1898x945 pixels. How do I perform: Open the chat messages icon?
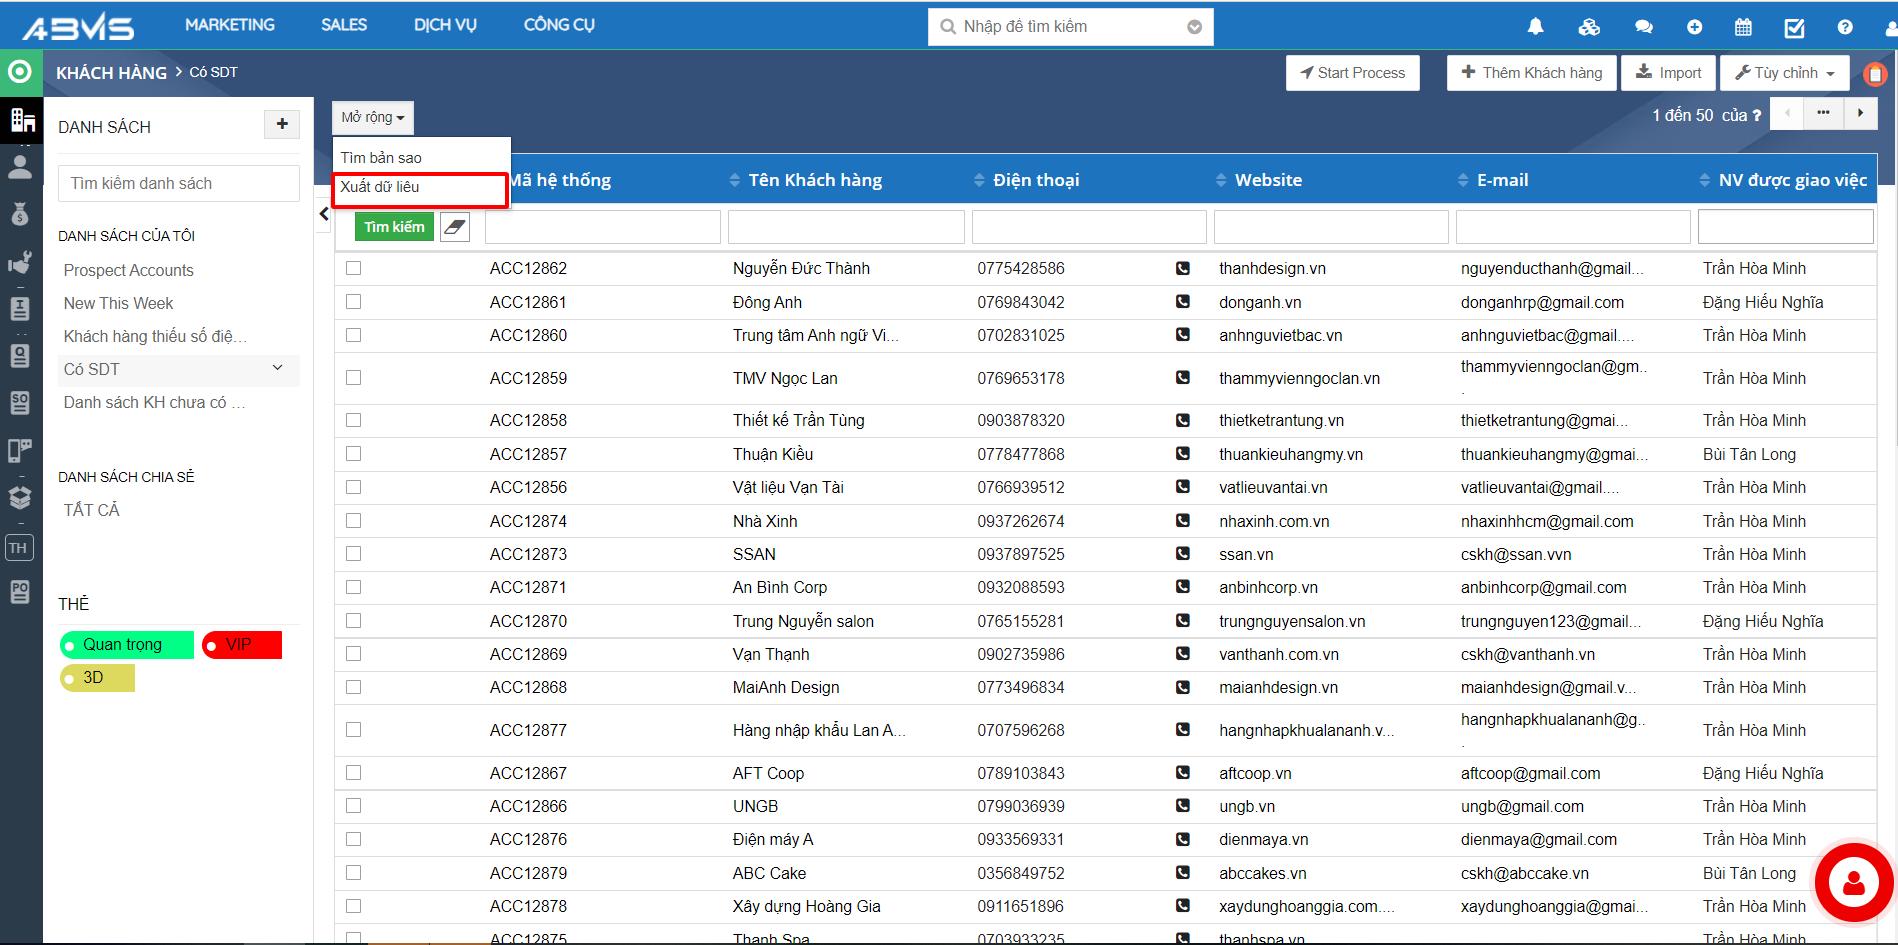1642,27
